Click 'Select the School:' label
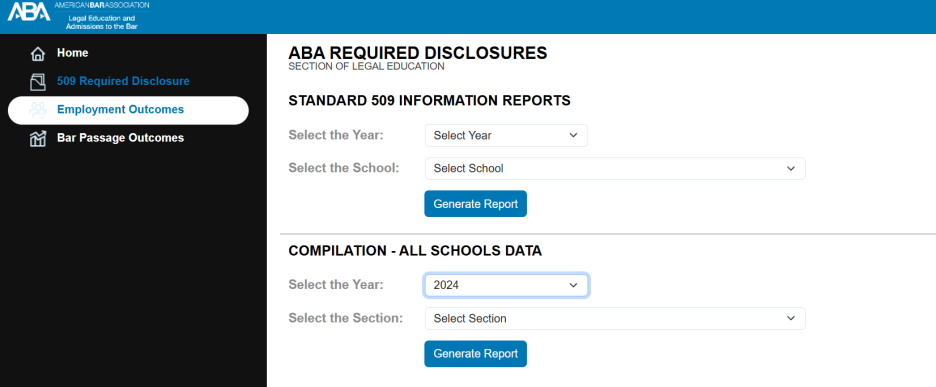This screenshot has height=387, width=936. point(343,168)
